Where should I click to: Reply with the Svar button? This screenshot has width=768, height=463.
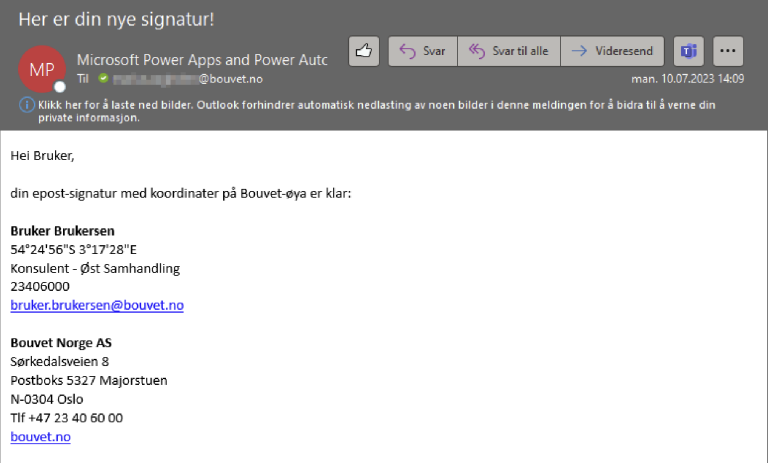tap(423, 51)
